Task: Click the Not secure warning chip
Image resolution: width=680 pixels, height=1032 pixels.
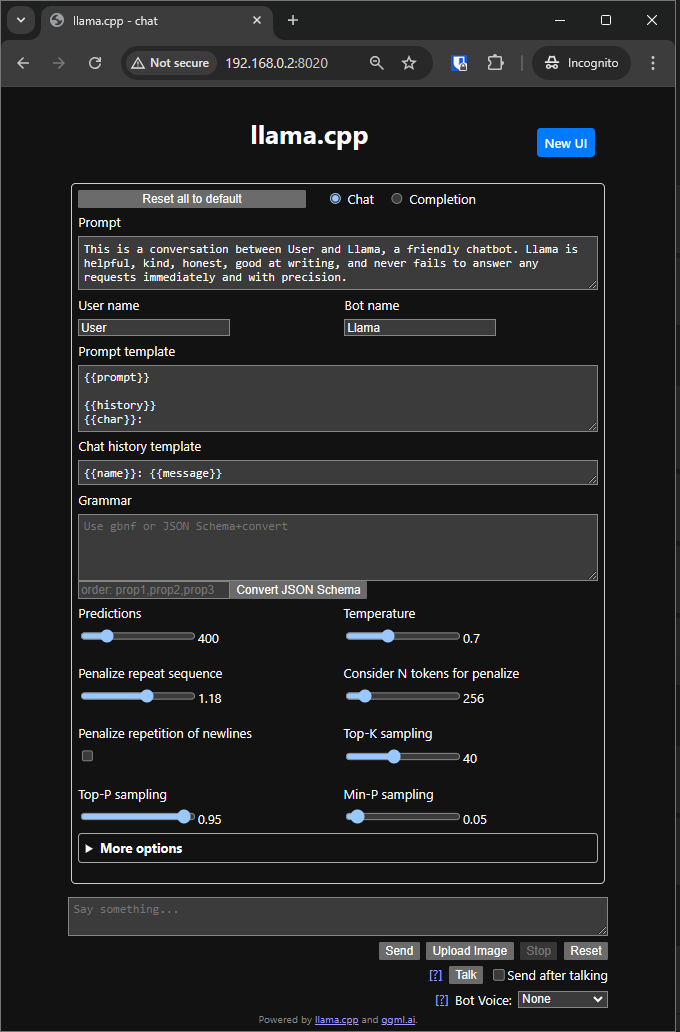Action: (x=170, y=63)
